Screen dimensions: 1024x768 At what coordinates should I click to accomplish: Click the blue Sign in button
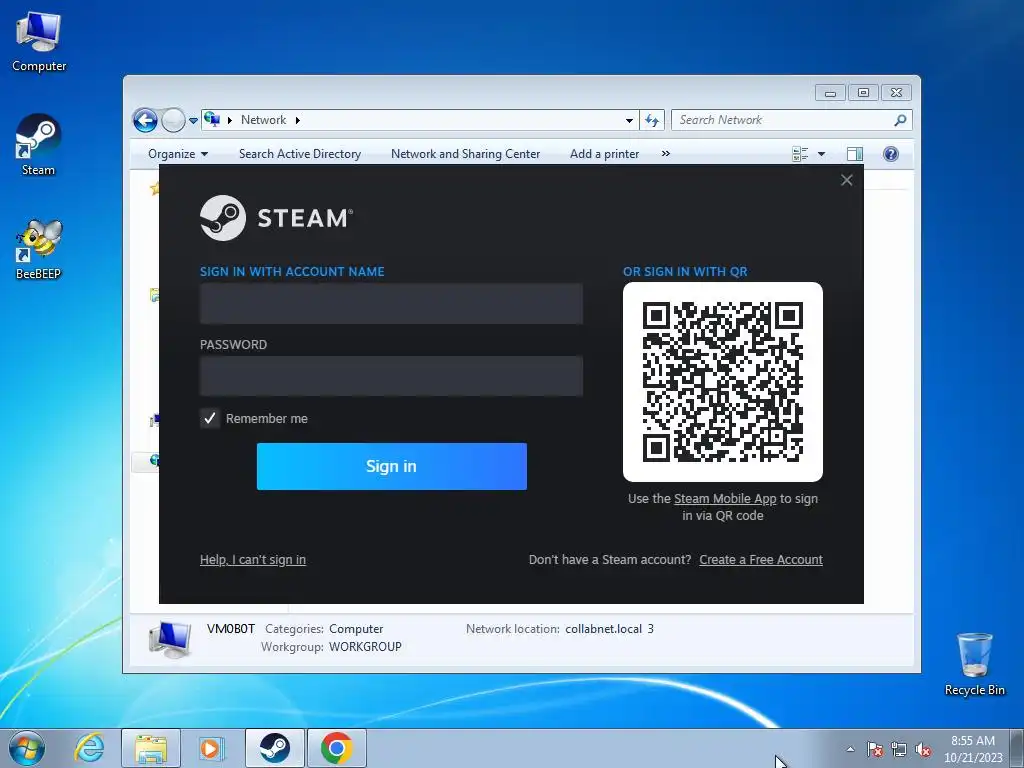392,466
